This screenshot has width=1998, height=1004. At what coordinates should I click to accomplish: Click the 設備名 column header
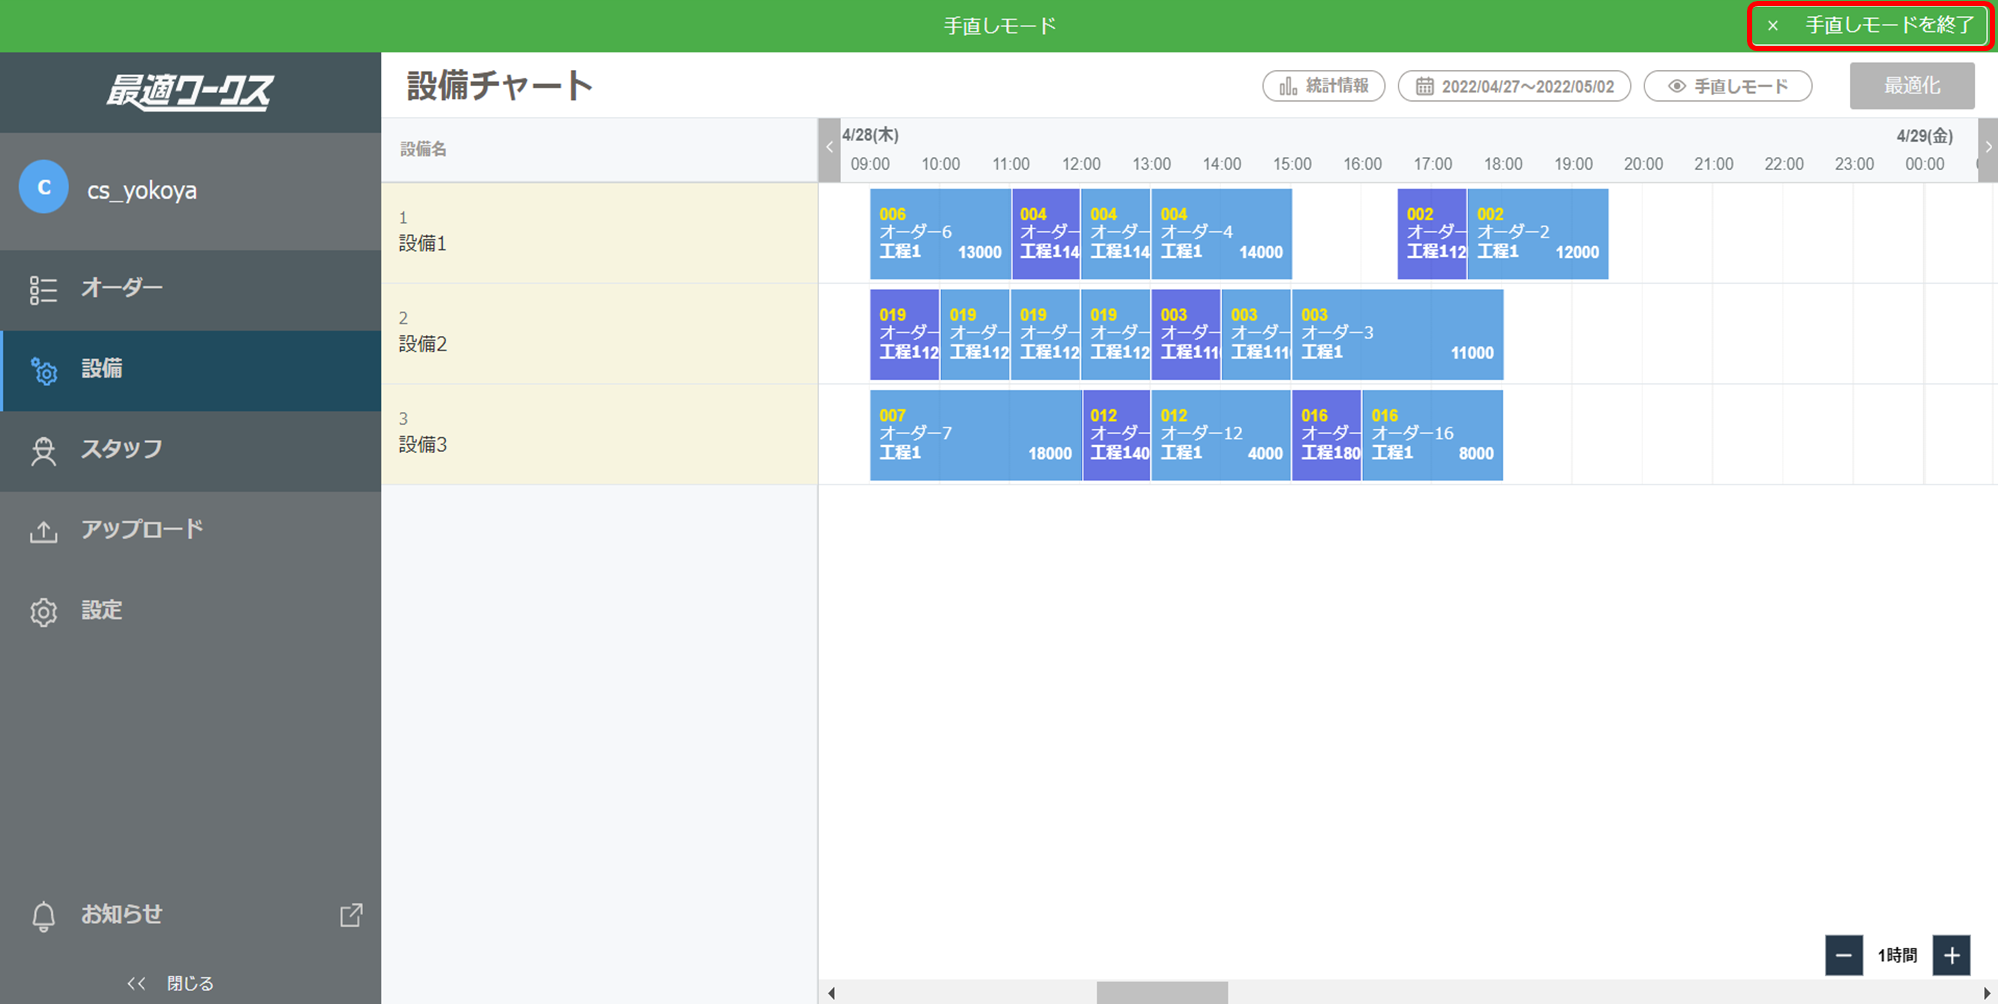coord(423,149)
